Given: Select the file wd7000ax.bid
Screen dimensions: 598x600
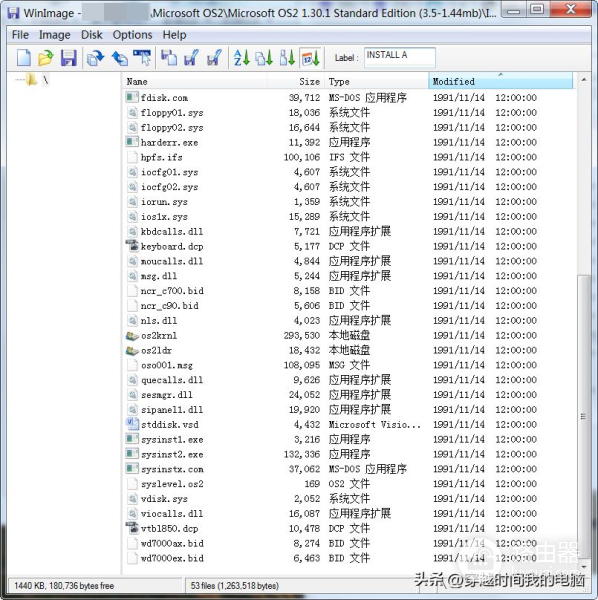Looking at the screenshot, I should click(172, 543).
